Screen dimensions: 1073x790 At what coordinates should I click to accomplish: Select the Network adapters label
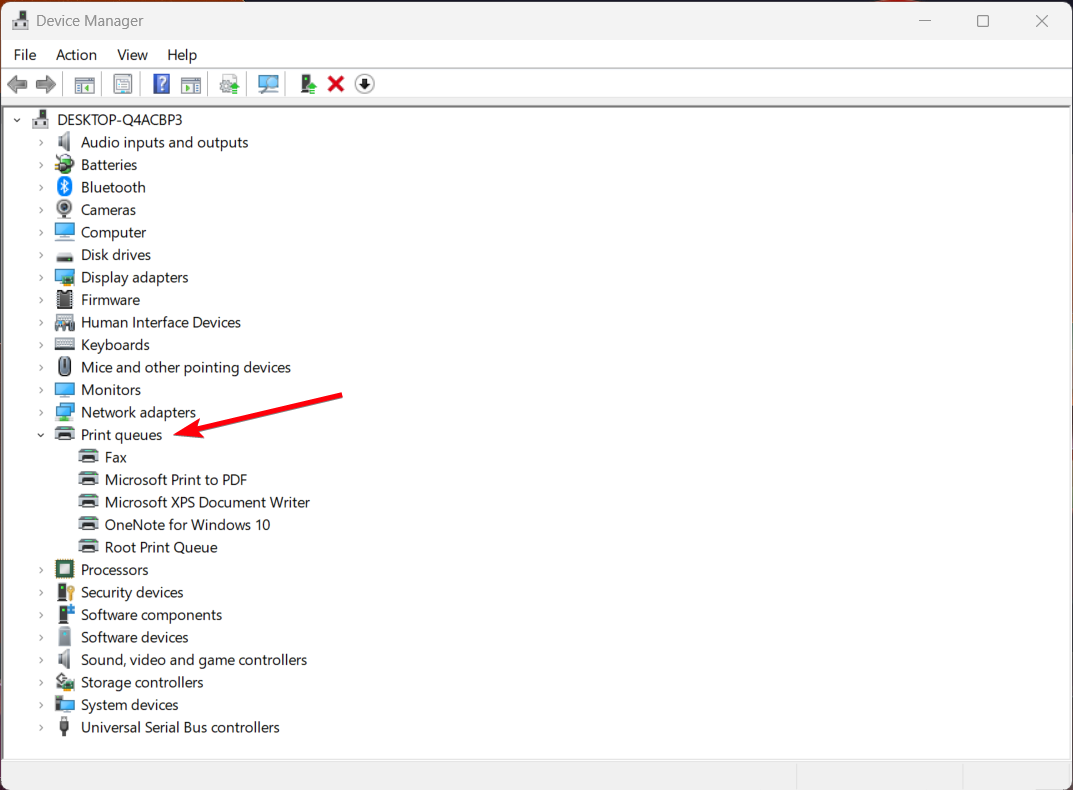[x=138, y=412]
